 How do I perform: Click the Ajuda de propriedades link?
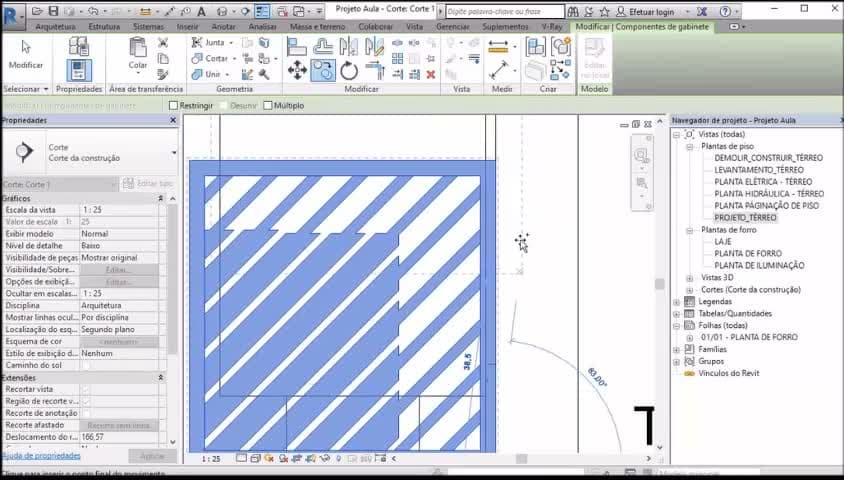pyautogui.click(x=41, y=456)
